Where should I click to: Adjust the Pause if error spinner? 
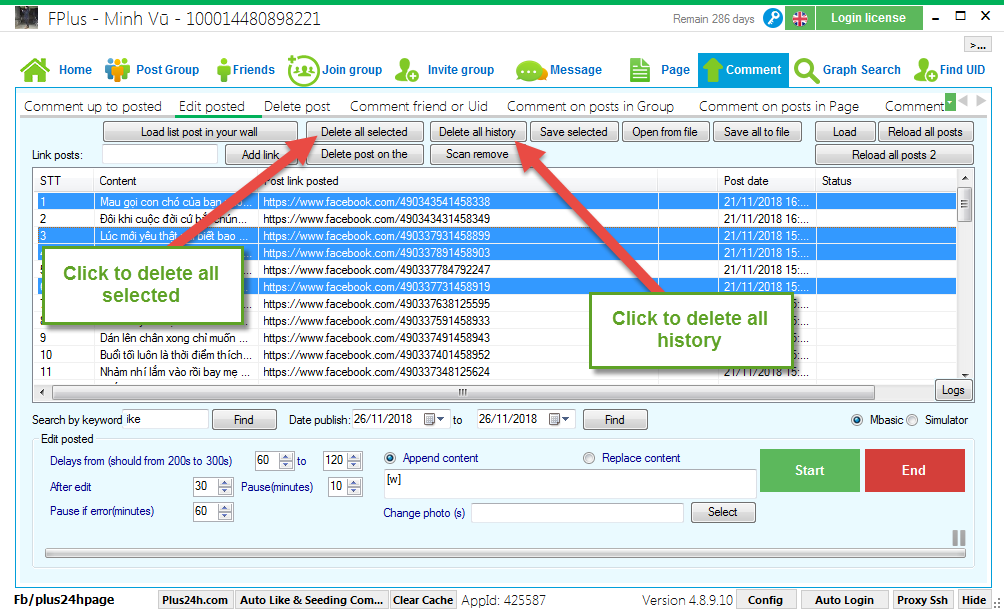(x=225, y=511)
